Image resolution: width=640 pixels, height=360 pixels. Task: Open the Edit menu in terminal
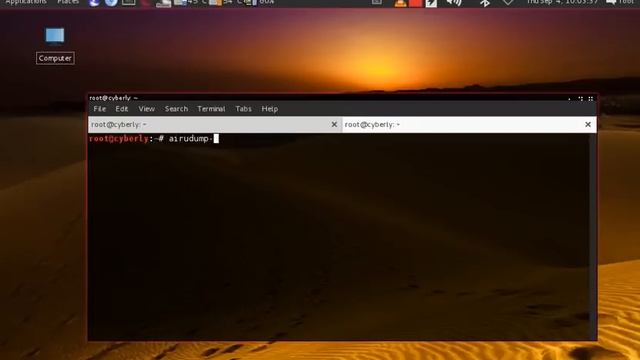pos(122,109)
